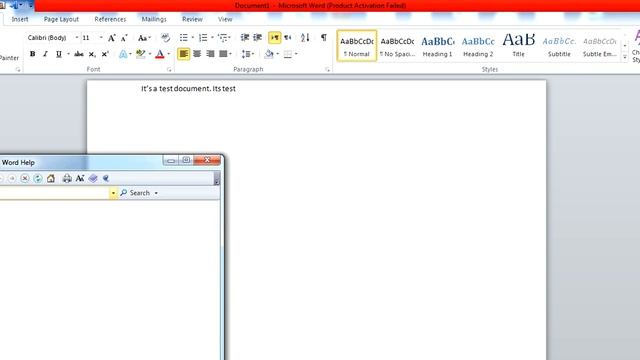Click the Right-to-Left text direction icon
640x360 pixels.
288,38
